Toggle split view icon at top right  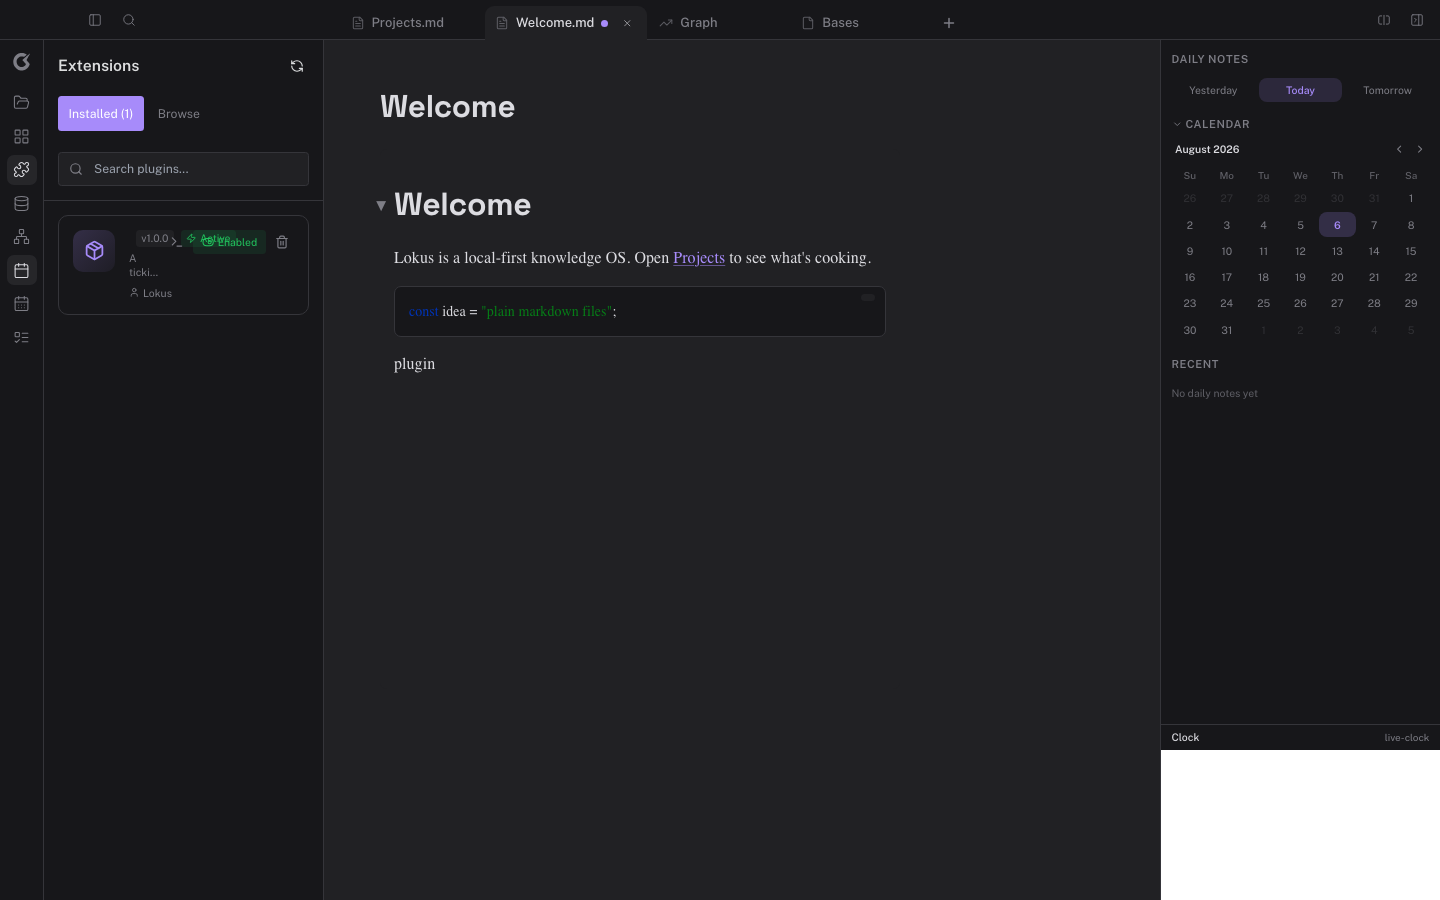pyautogui.click(x=1384, y=20)
